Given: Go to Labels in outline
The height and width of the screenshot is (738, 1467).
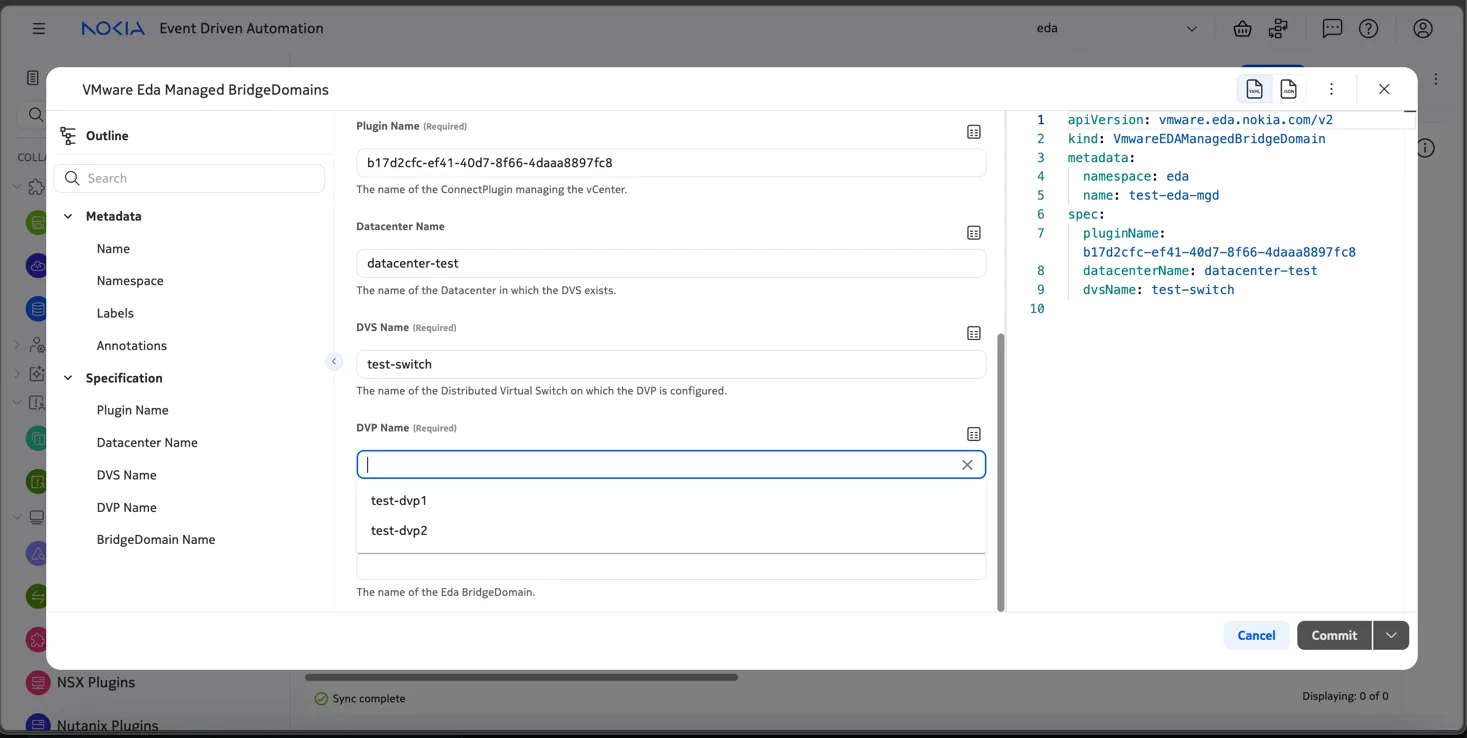Looking at the screenshot, I should coord(115,313).
